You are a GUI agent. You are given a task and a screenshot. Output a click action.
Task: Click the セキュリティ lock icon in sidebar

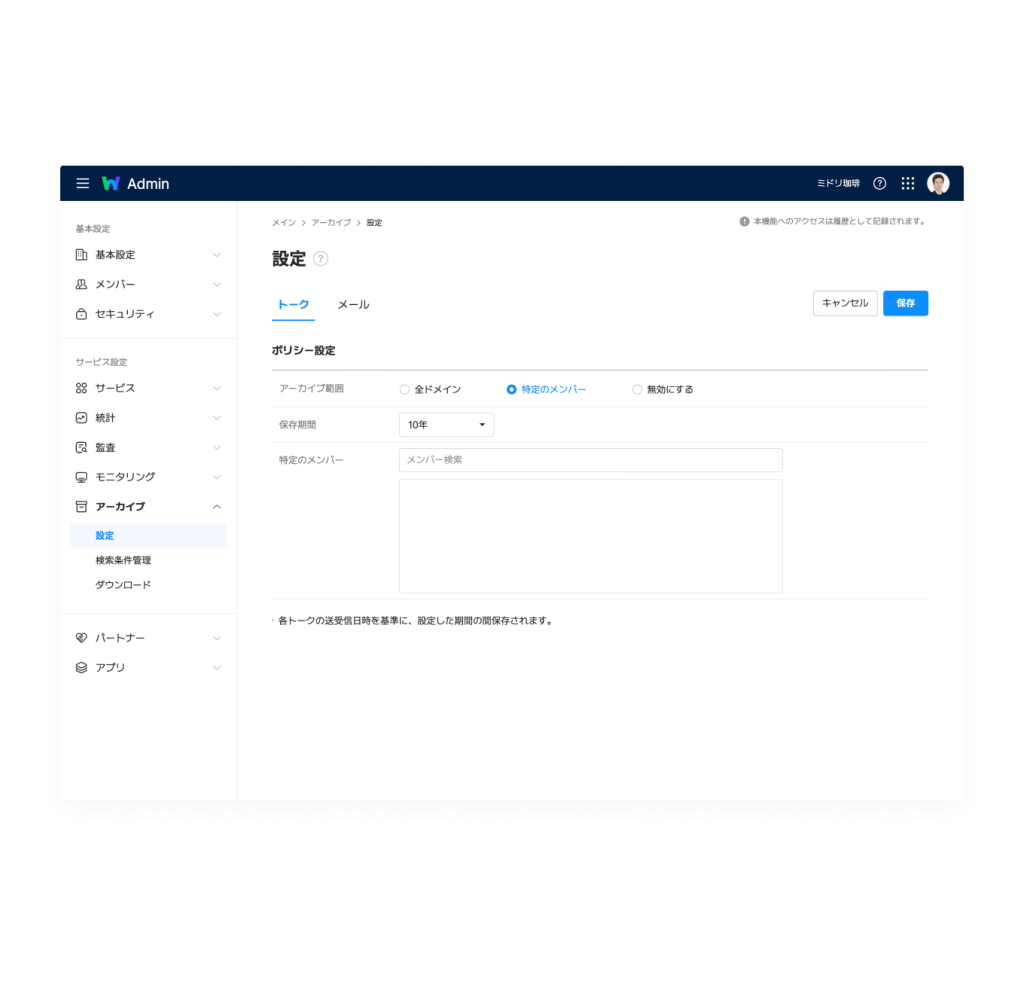tap(82, 314)
